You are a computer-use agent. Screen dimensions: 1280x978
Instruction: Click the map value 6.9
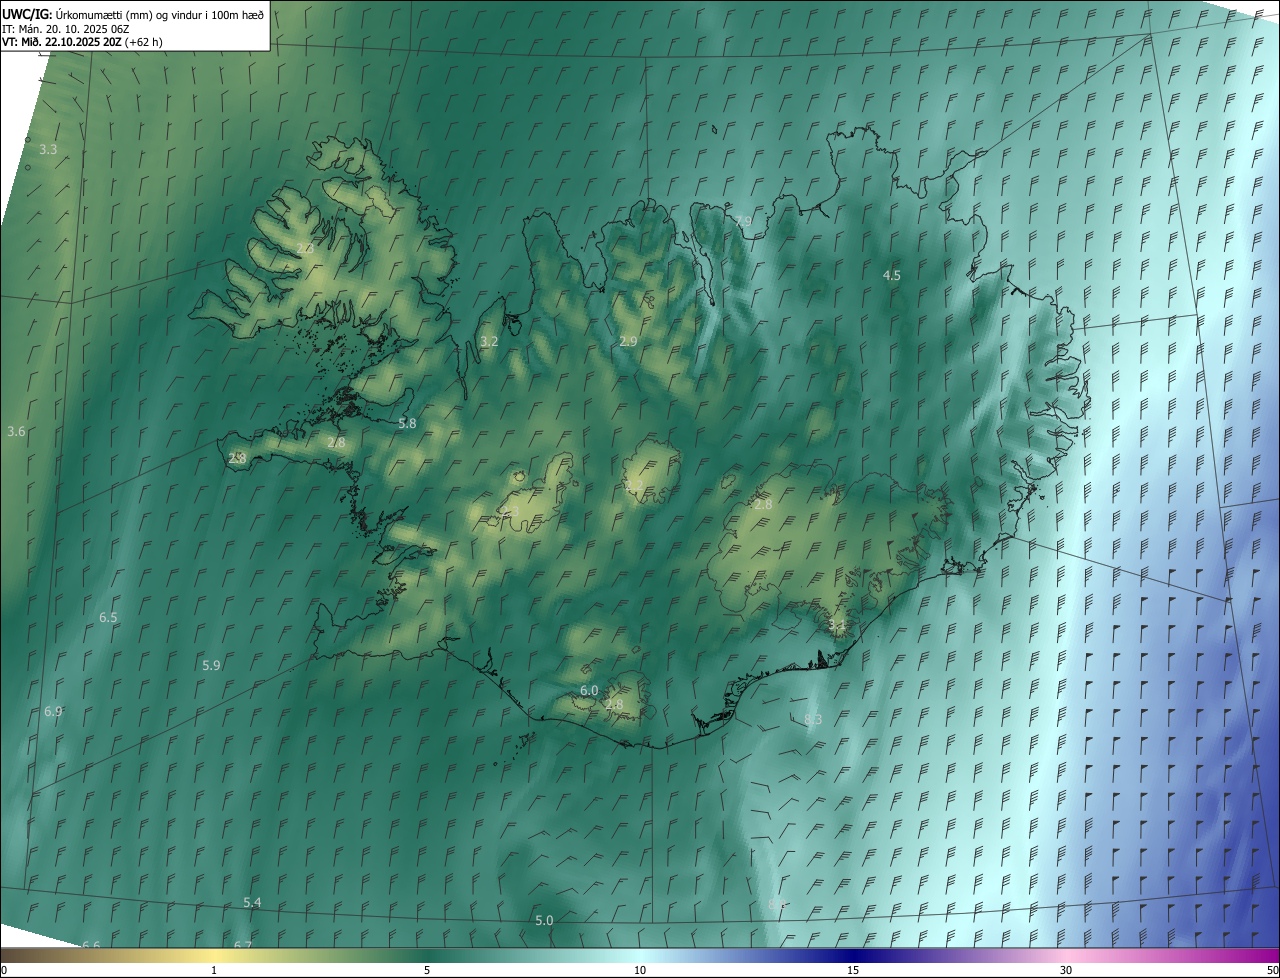(53, 711)
